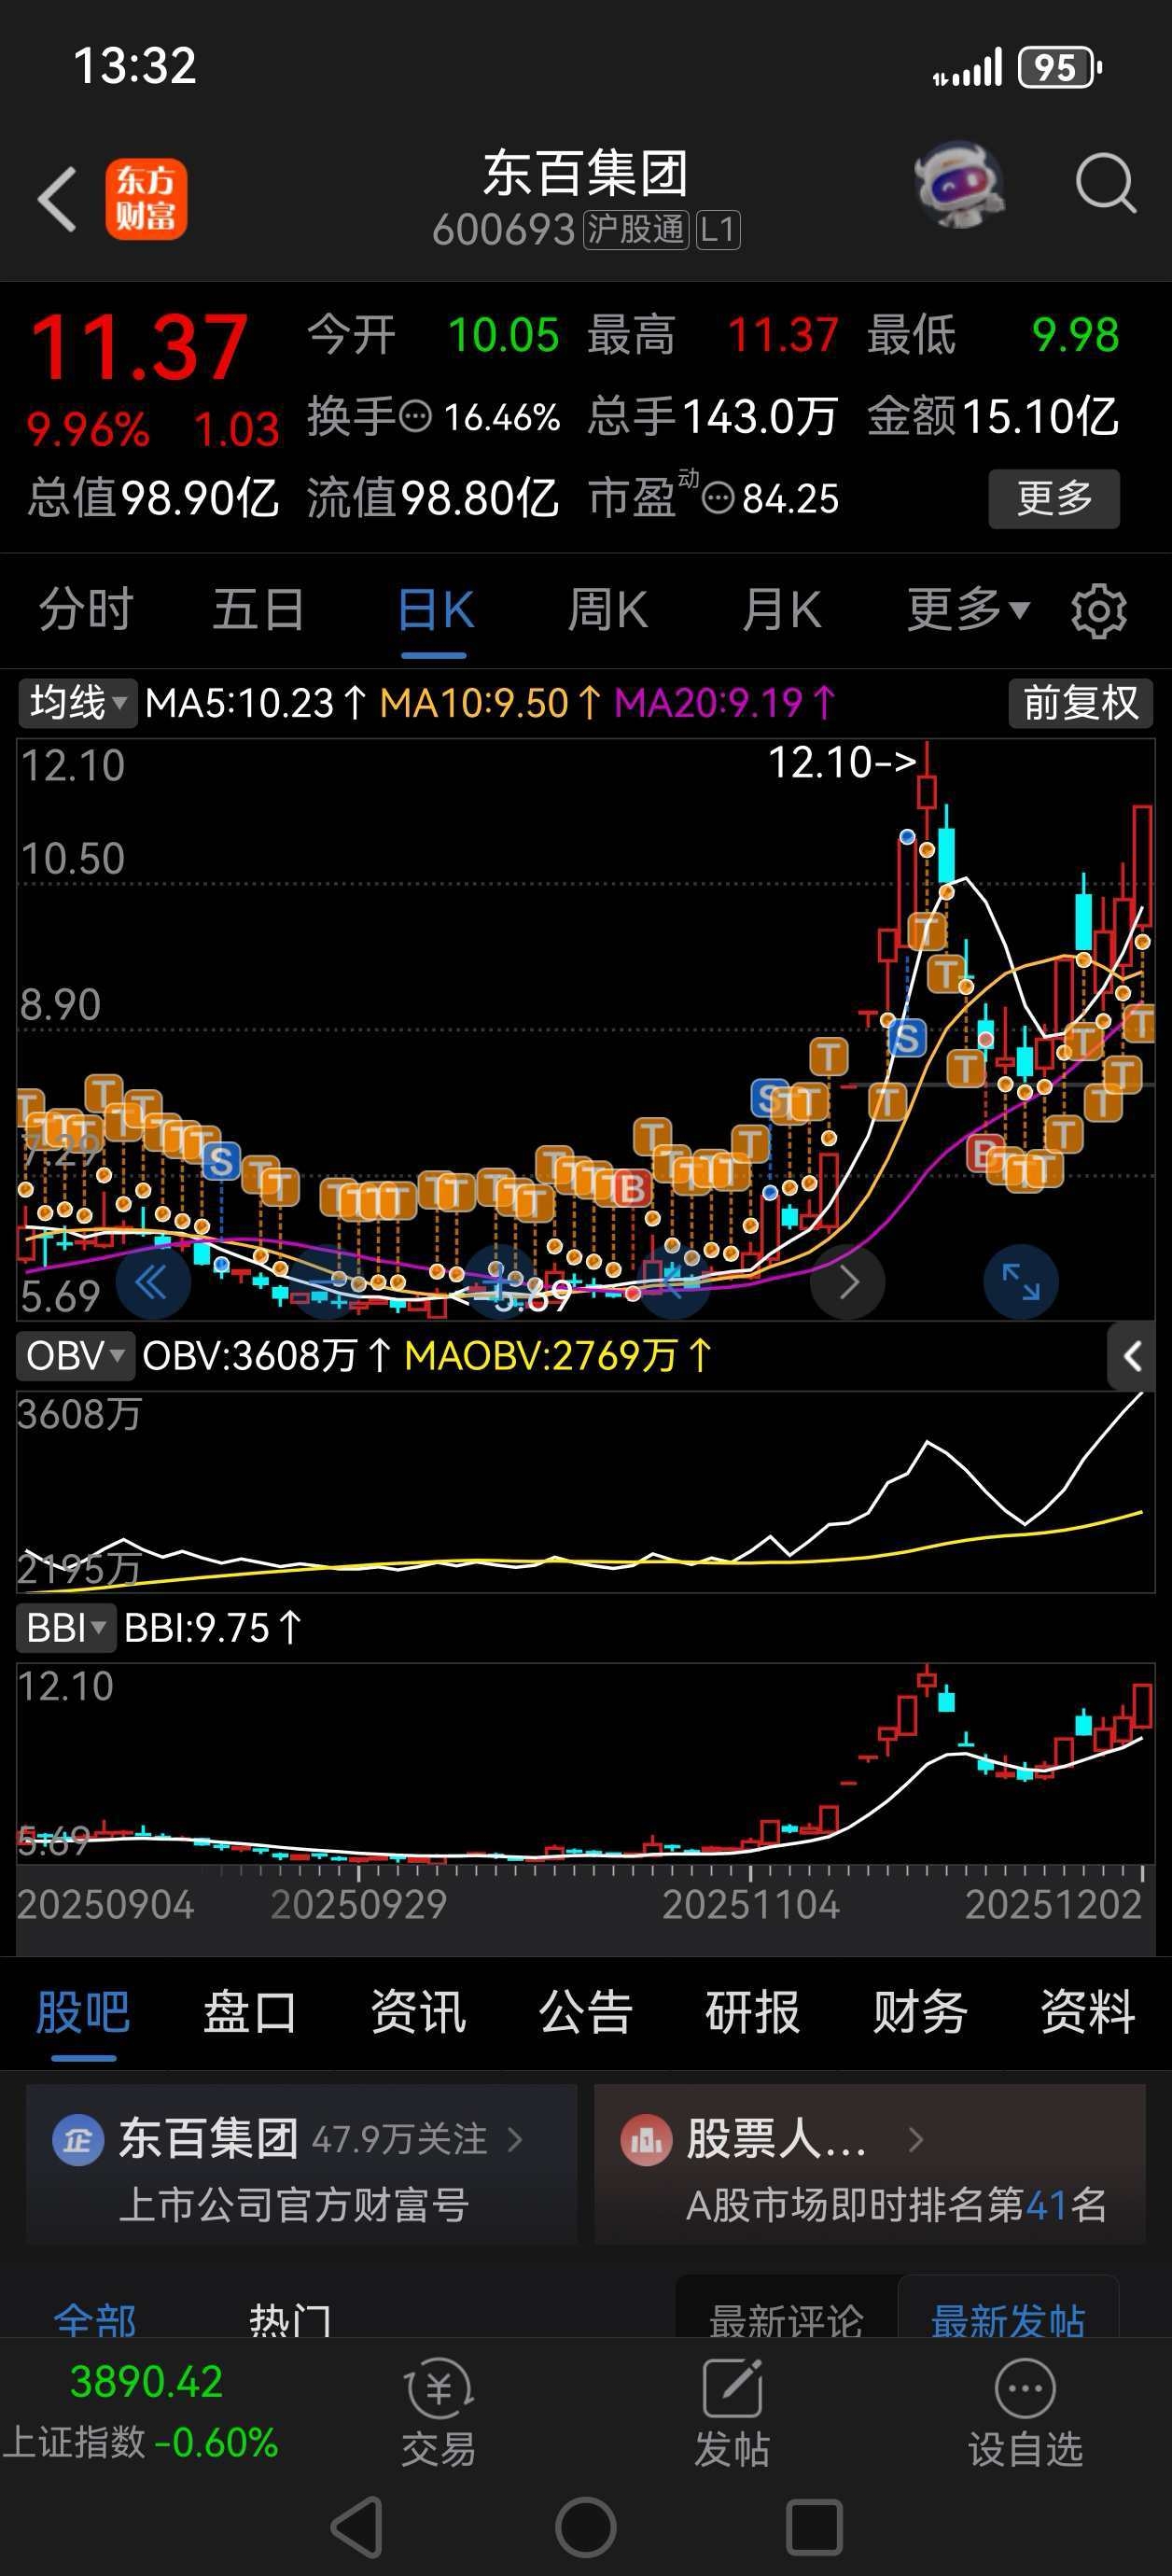The image size is (1172, 2576).
Task: Open 东百集团 official account chevron
Action: [x=515, y=2140]
